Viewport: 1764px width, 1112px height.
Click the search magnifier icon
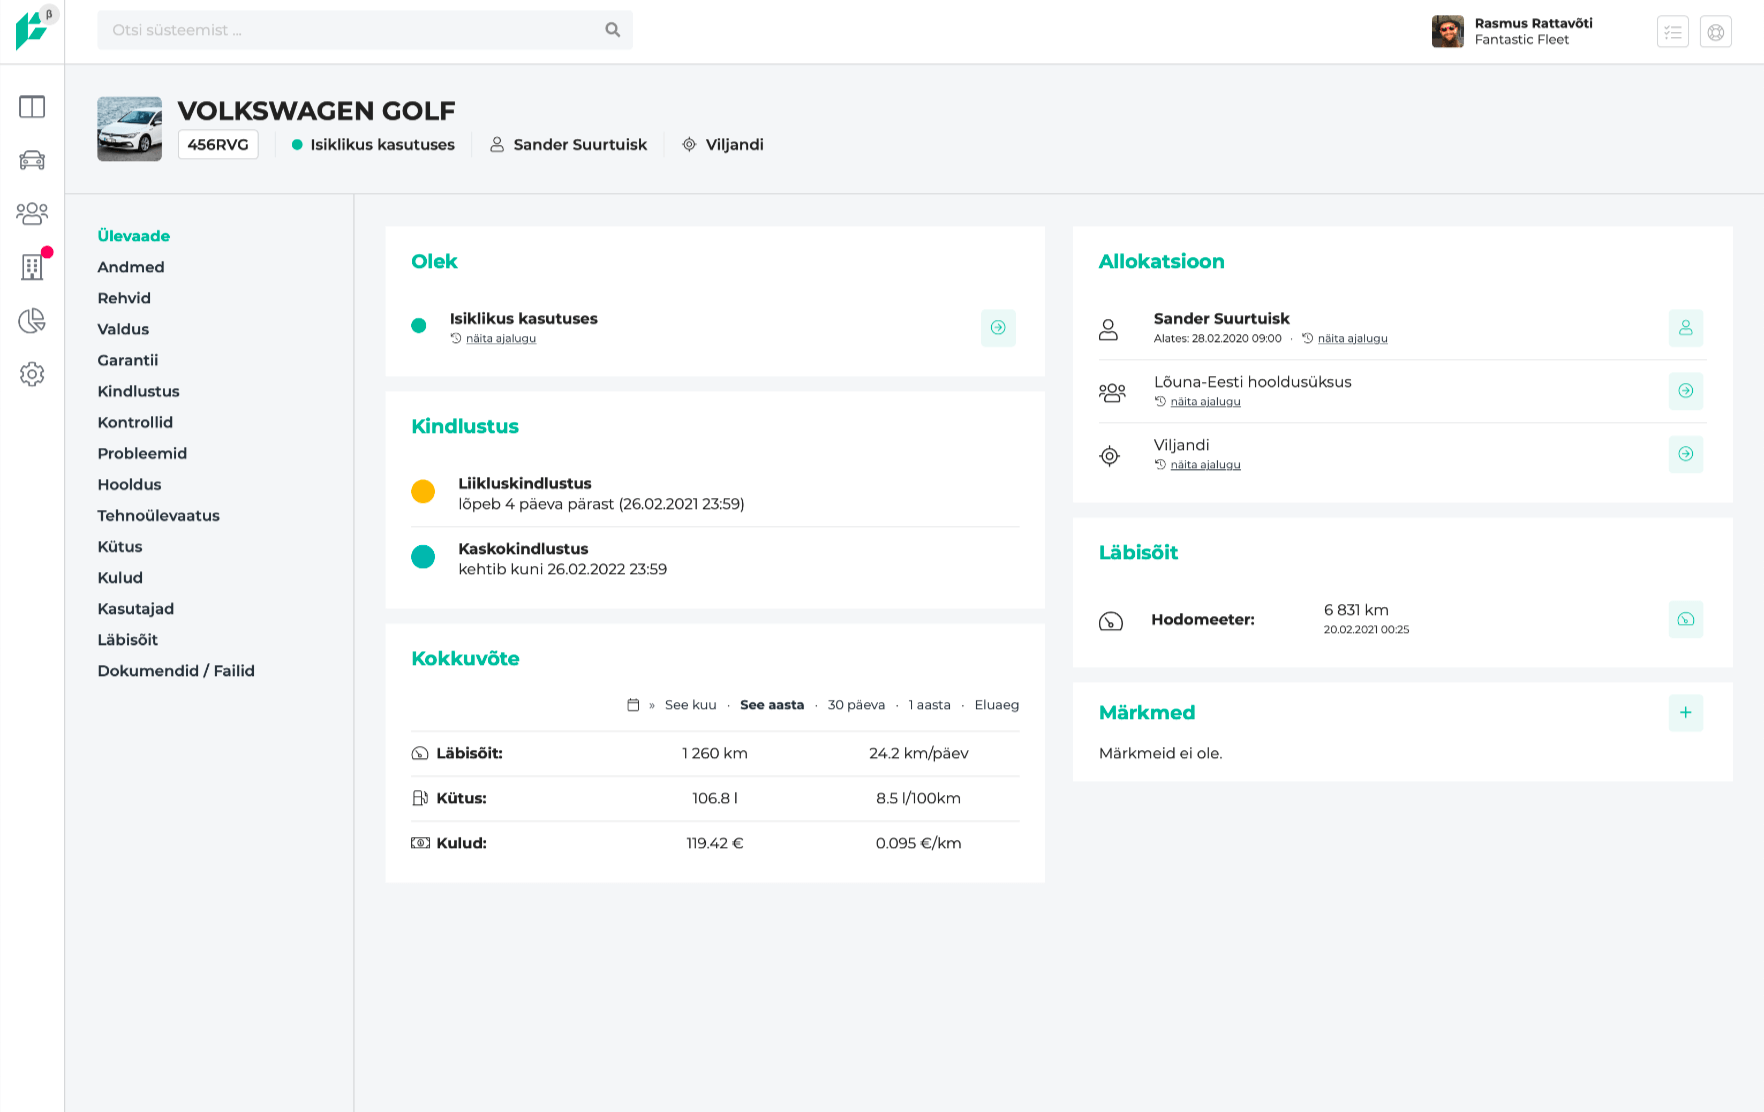click(x=613, y=30)
